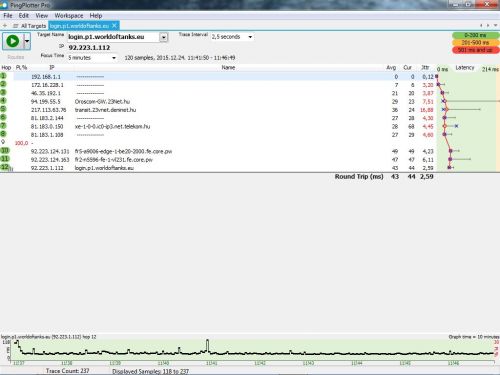Toggle the hop 11 green number icon

[5, 159]
